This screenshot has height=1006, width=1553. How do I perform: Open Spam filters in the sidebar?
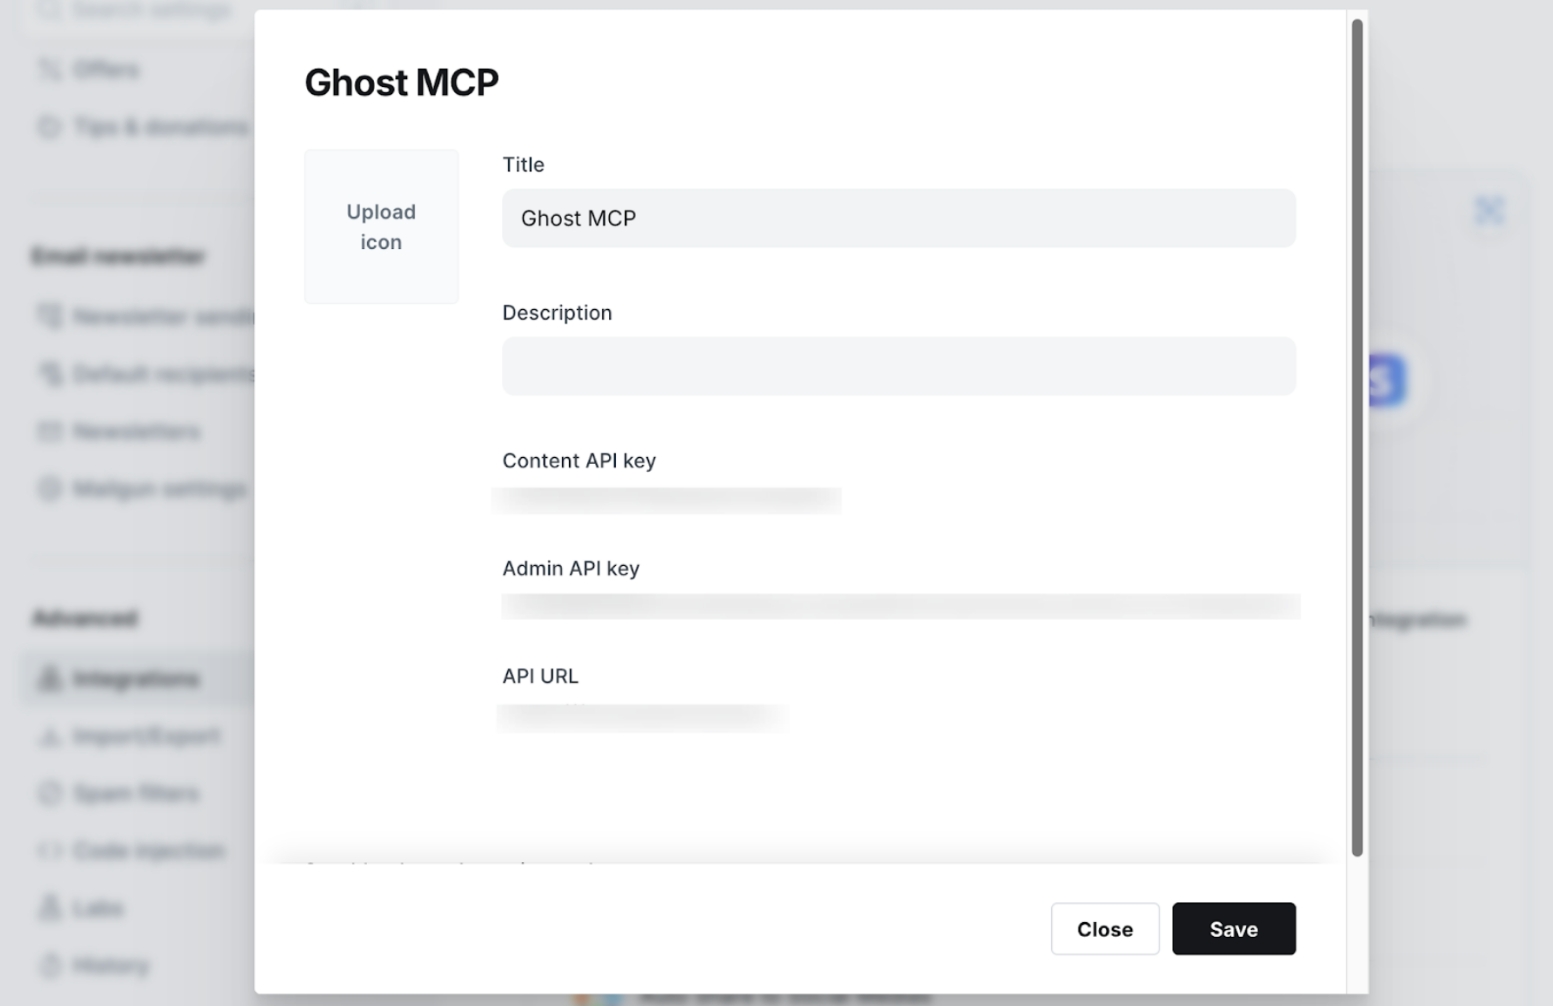(136, 793)
